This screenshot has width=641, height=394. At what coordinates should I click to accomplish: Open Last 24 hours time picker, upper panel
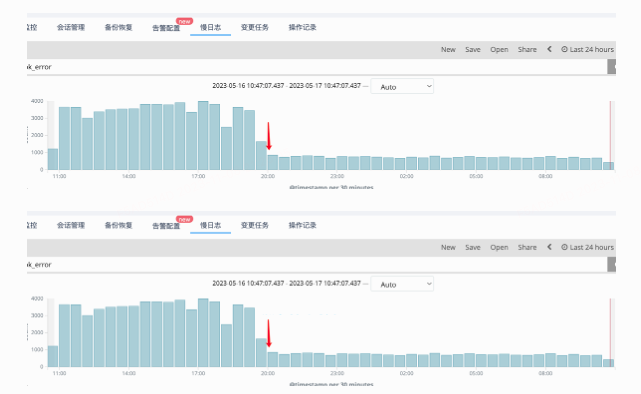pos(587,49)
